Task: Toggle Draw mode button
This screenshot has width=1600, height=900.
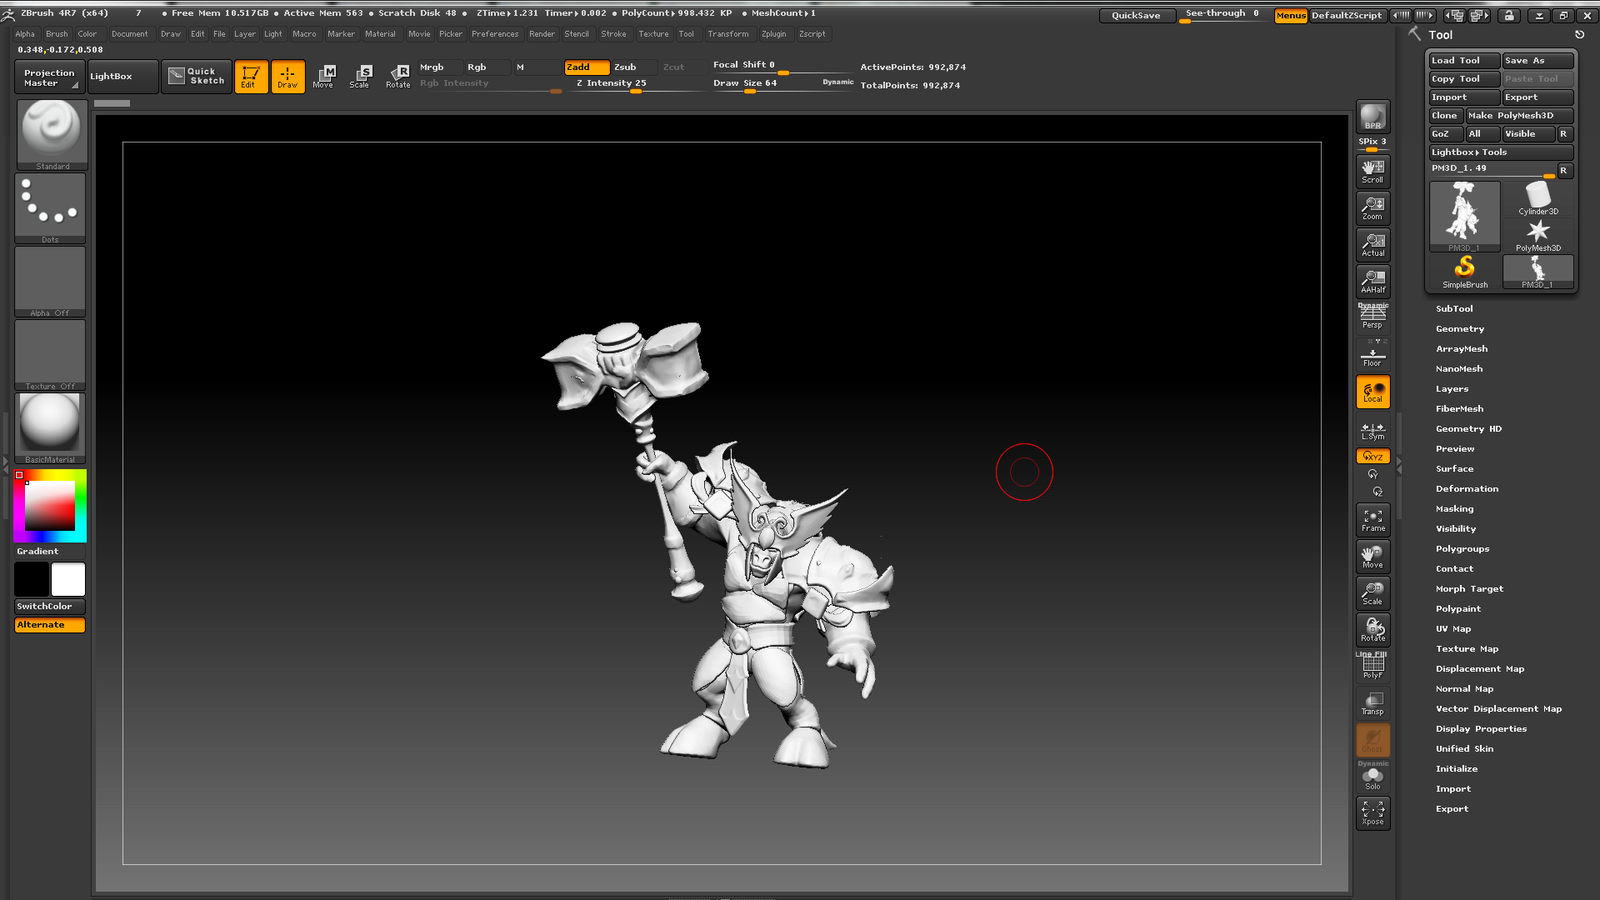Action: pos(288,76)
